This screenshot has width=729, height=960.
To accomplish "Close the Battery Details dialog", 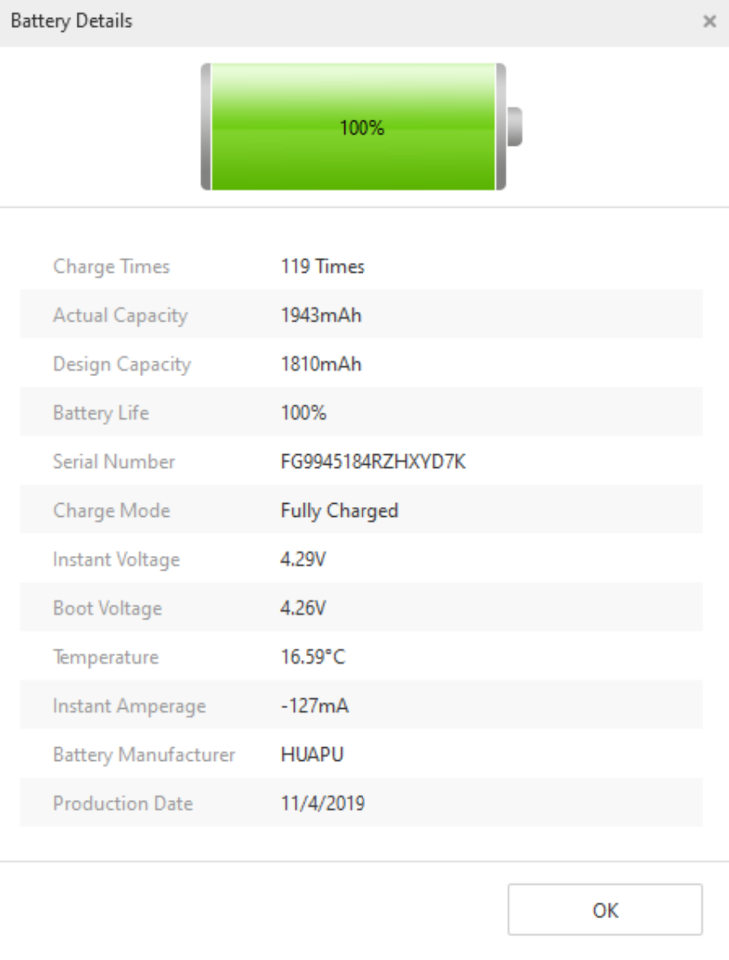I will pyautogui.click(x=709, y=22).
